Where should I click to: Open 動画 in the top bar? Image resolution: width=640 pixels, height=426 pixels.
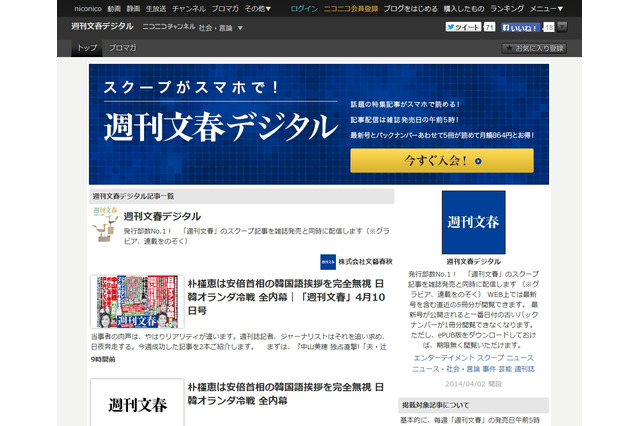(x=114, y=9)
